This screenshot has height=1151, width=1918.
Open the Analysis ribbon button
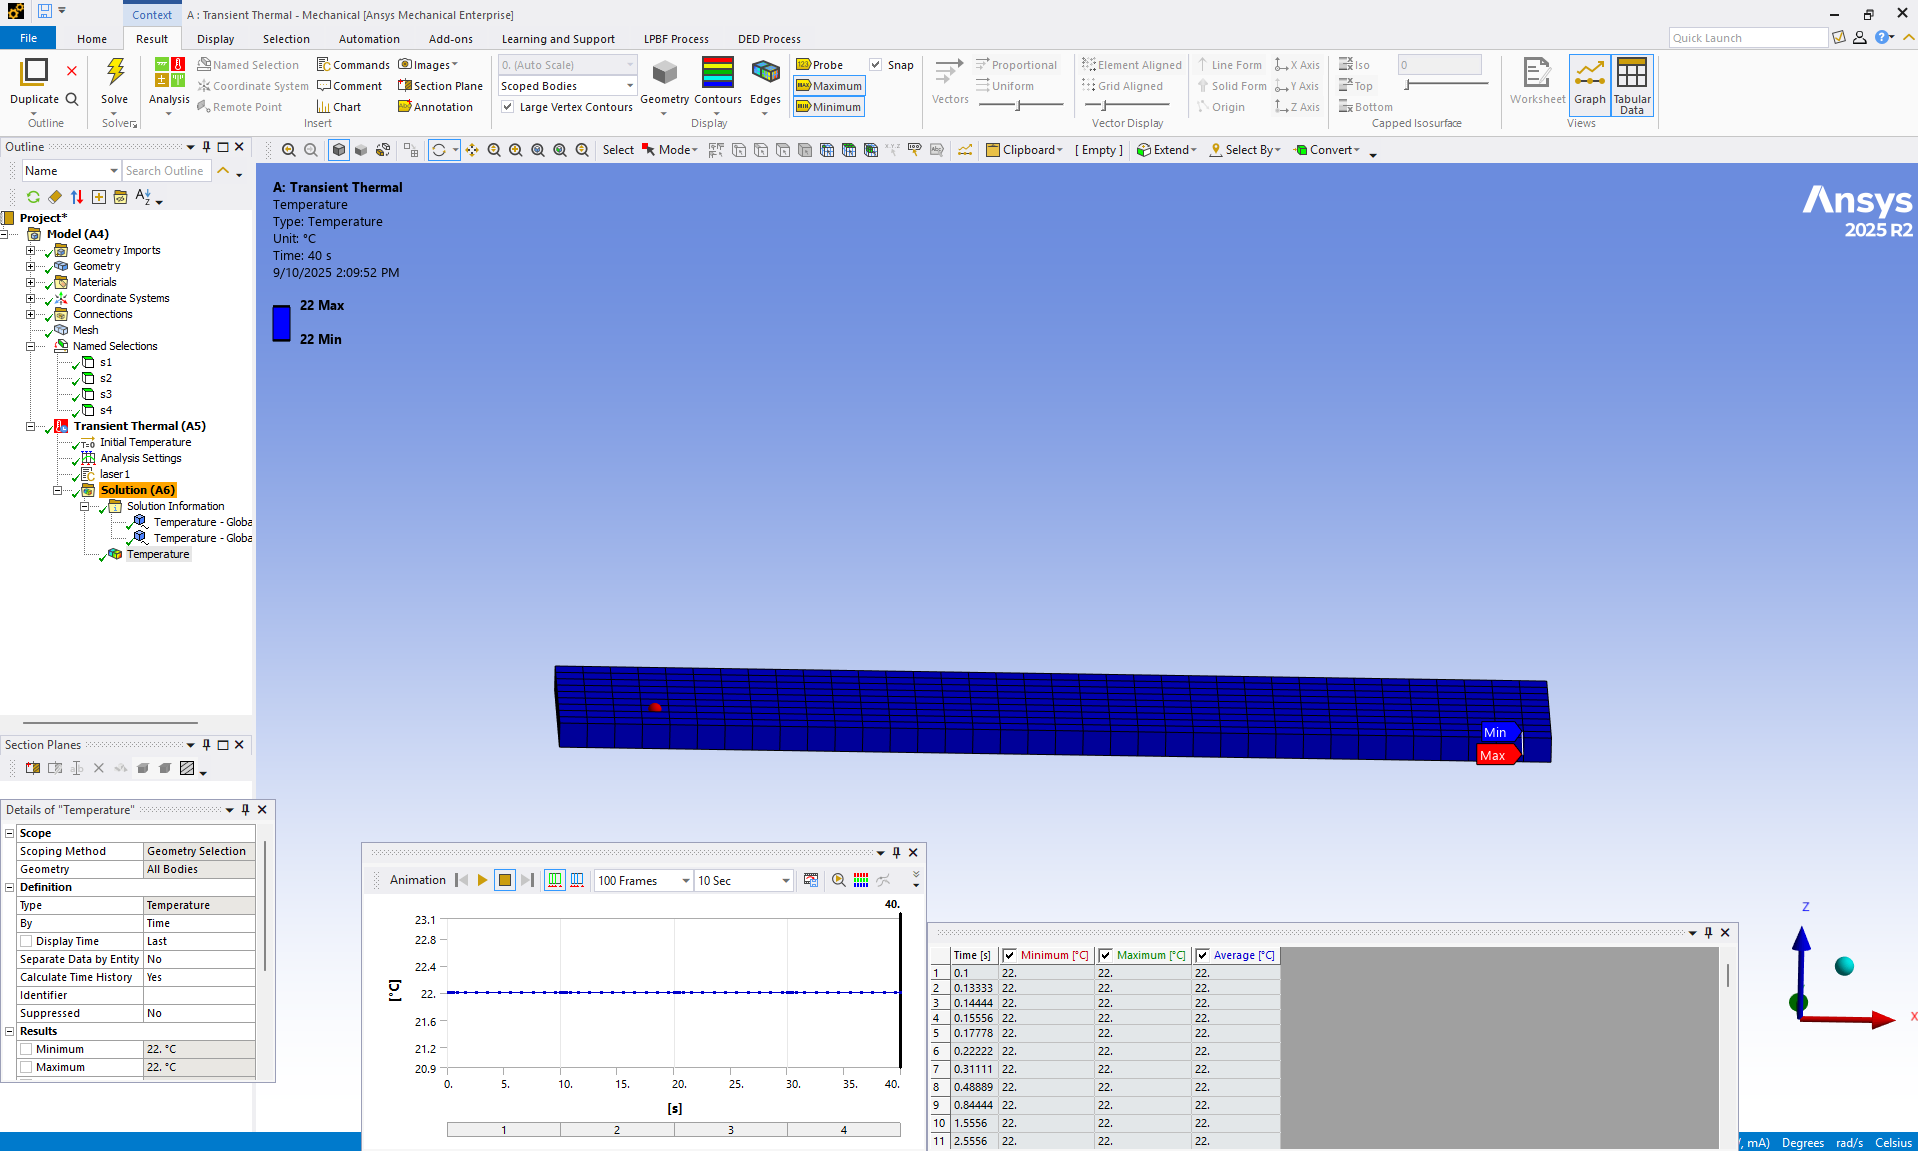[x=169, y=85]
